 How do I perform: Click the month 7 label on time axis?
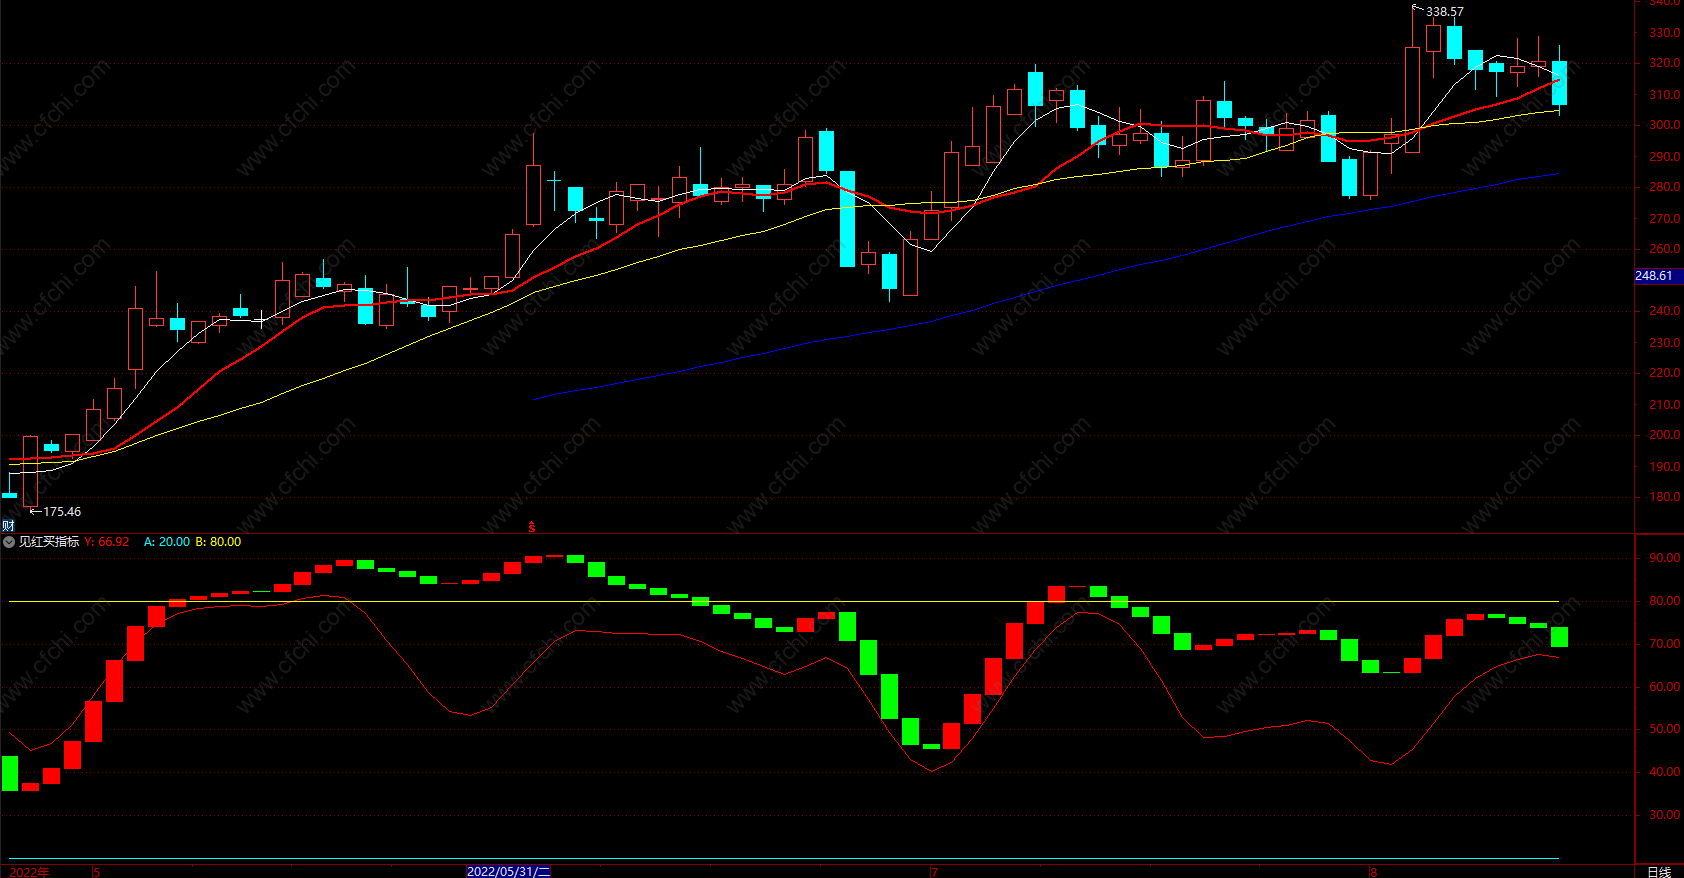coord(934,872)
